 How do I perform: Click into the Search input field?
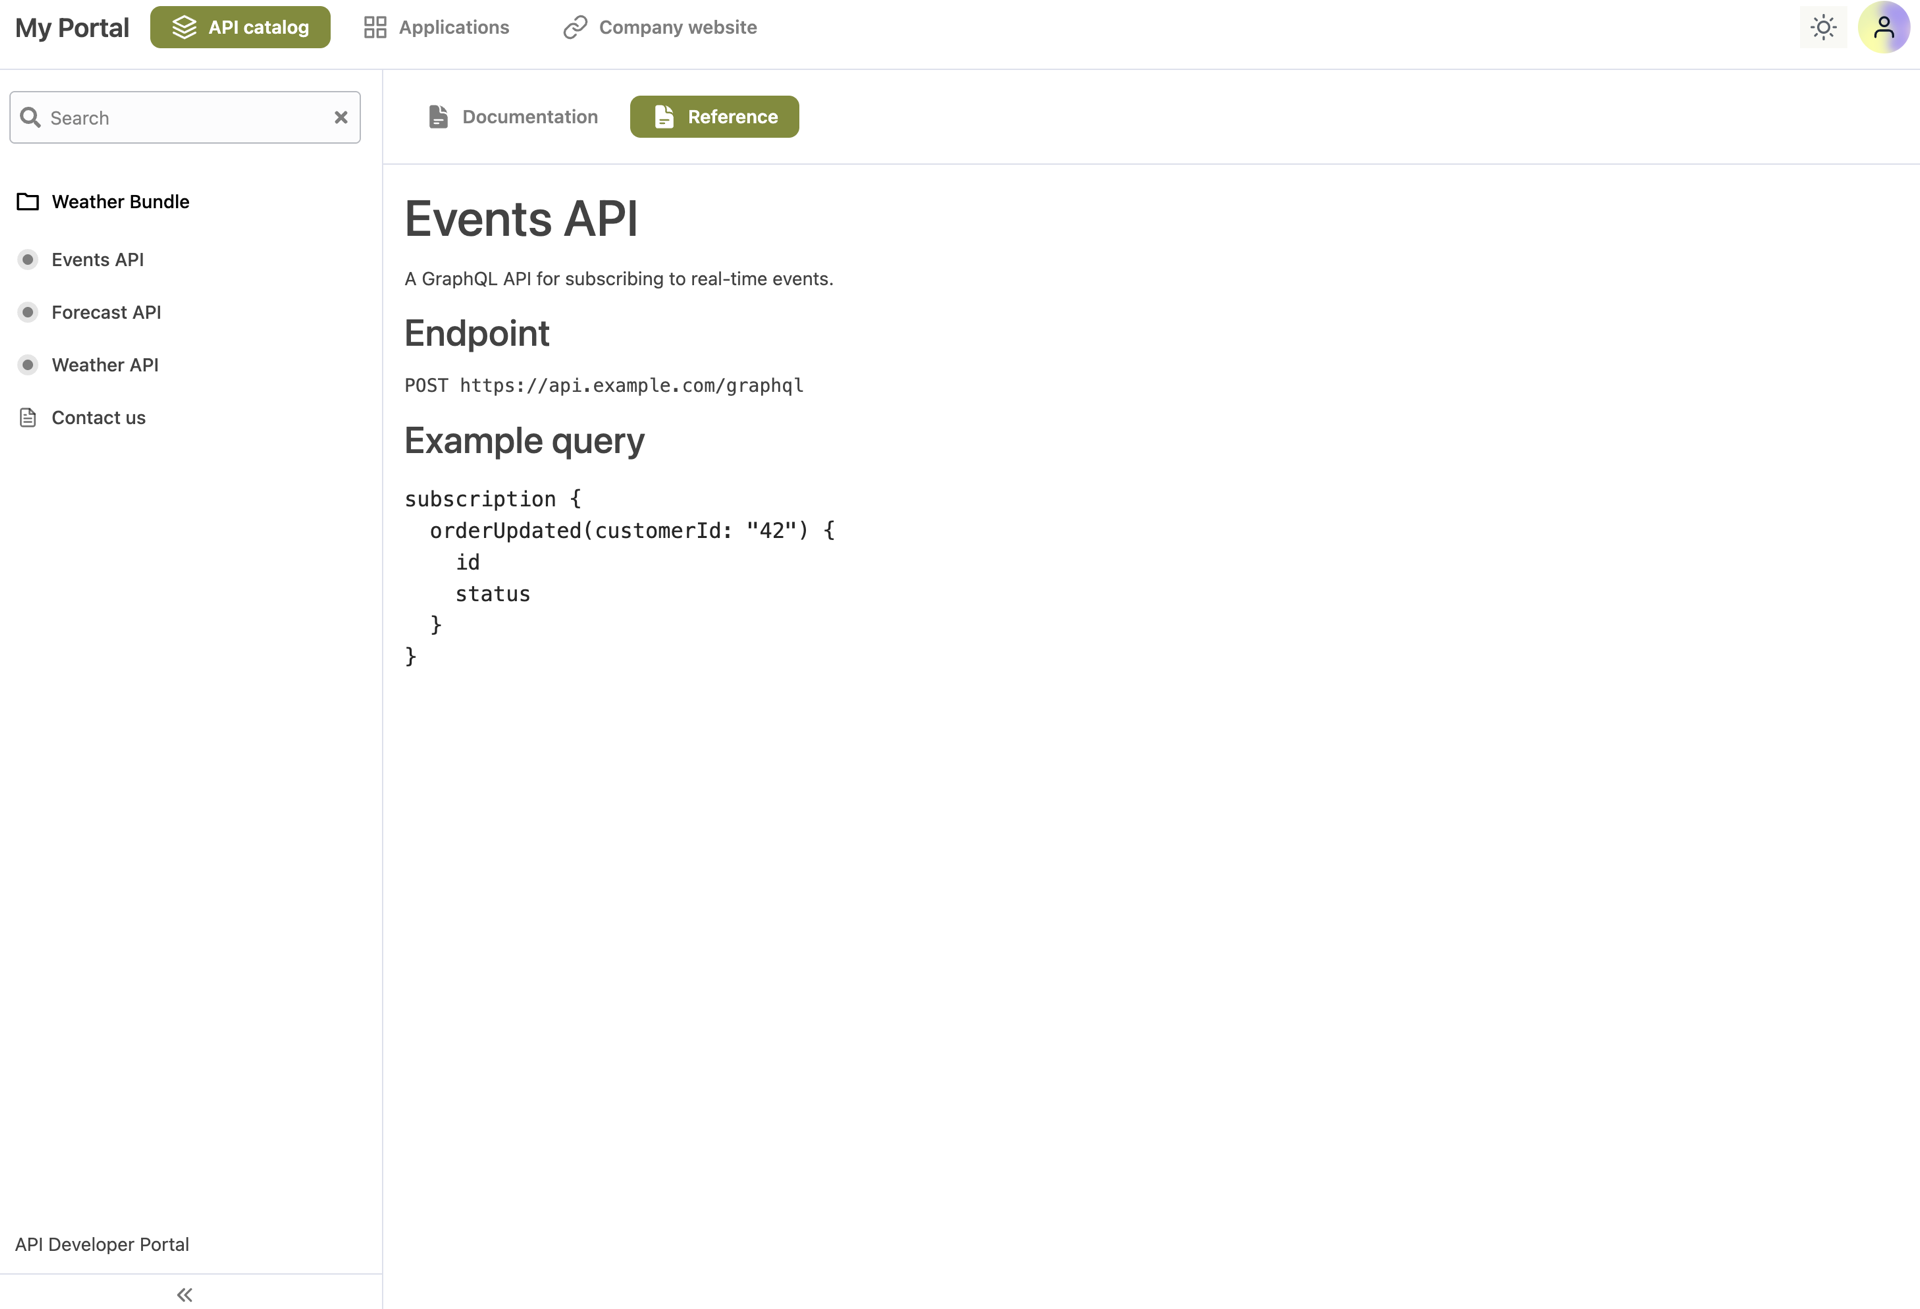(185, 117)
